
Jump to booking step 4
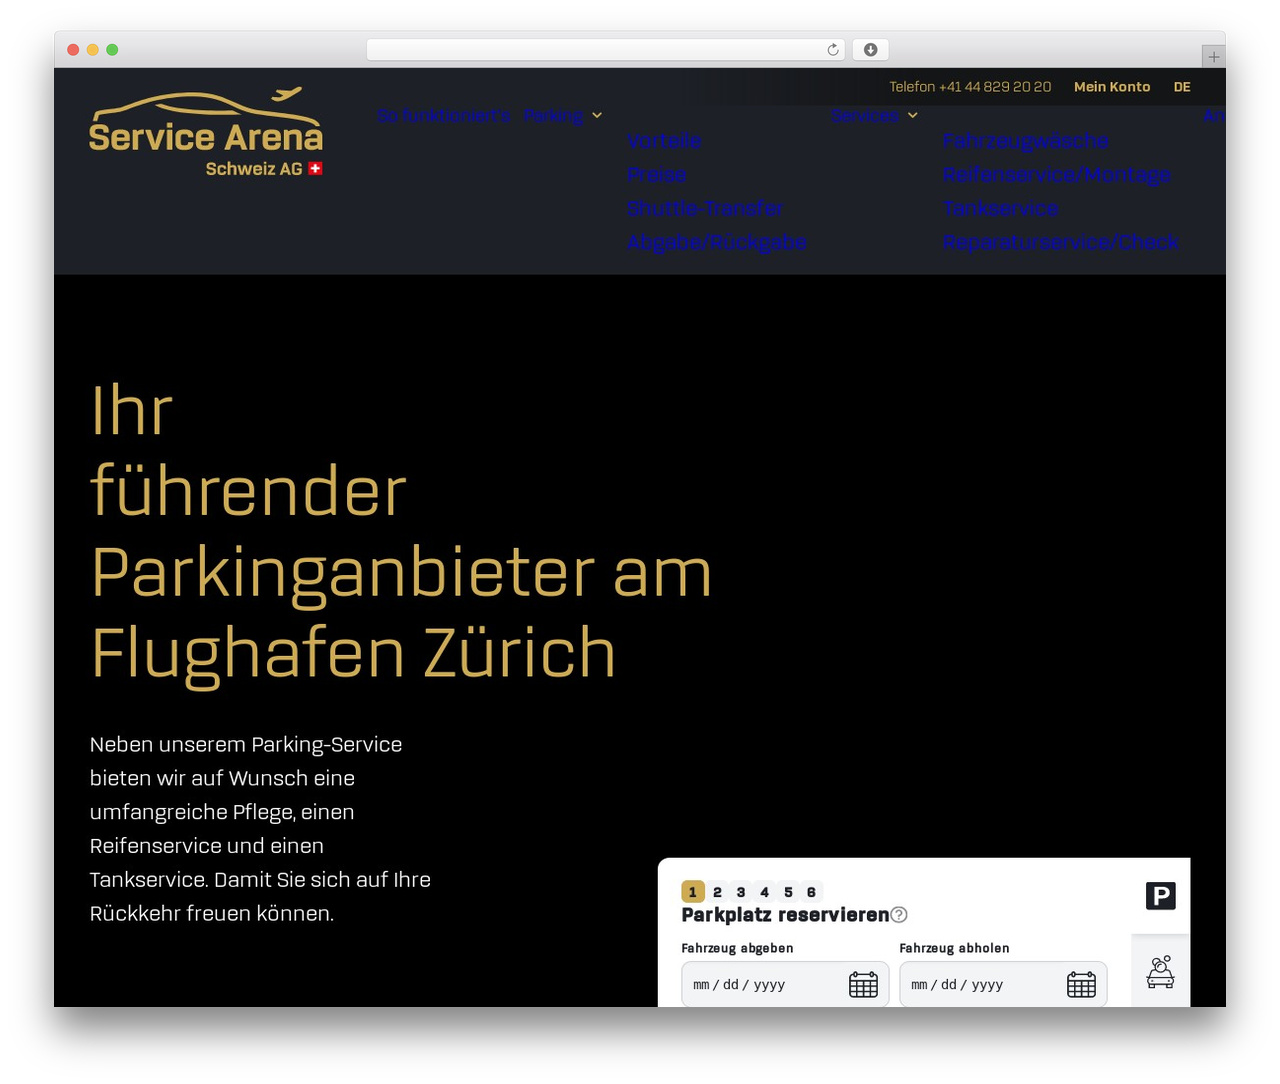coord(764,892)
